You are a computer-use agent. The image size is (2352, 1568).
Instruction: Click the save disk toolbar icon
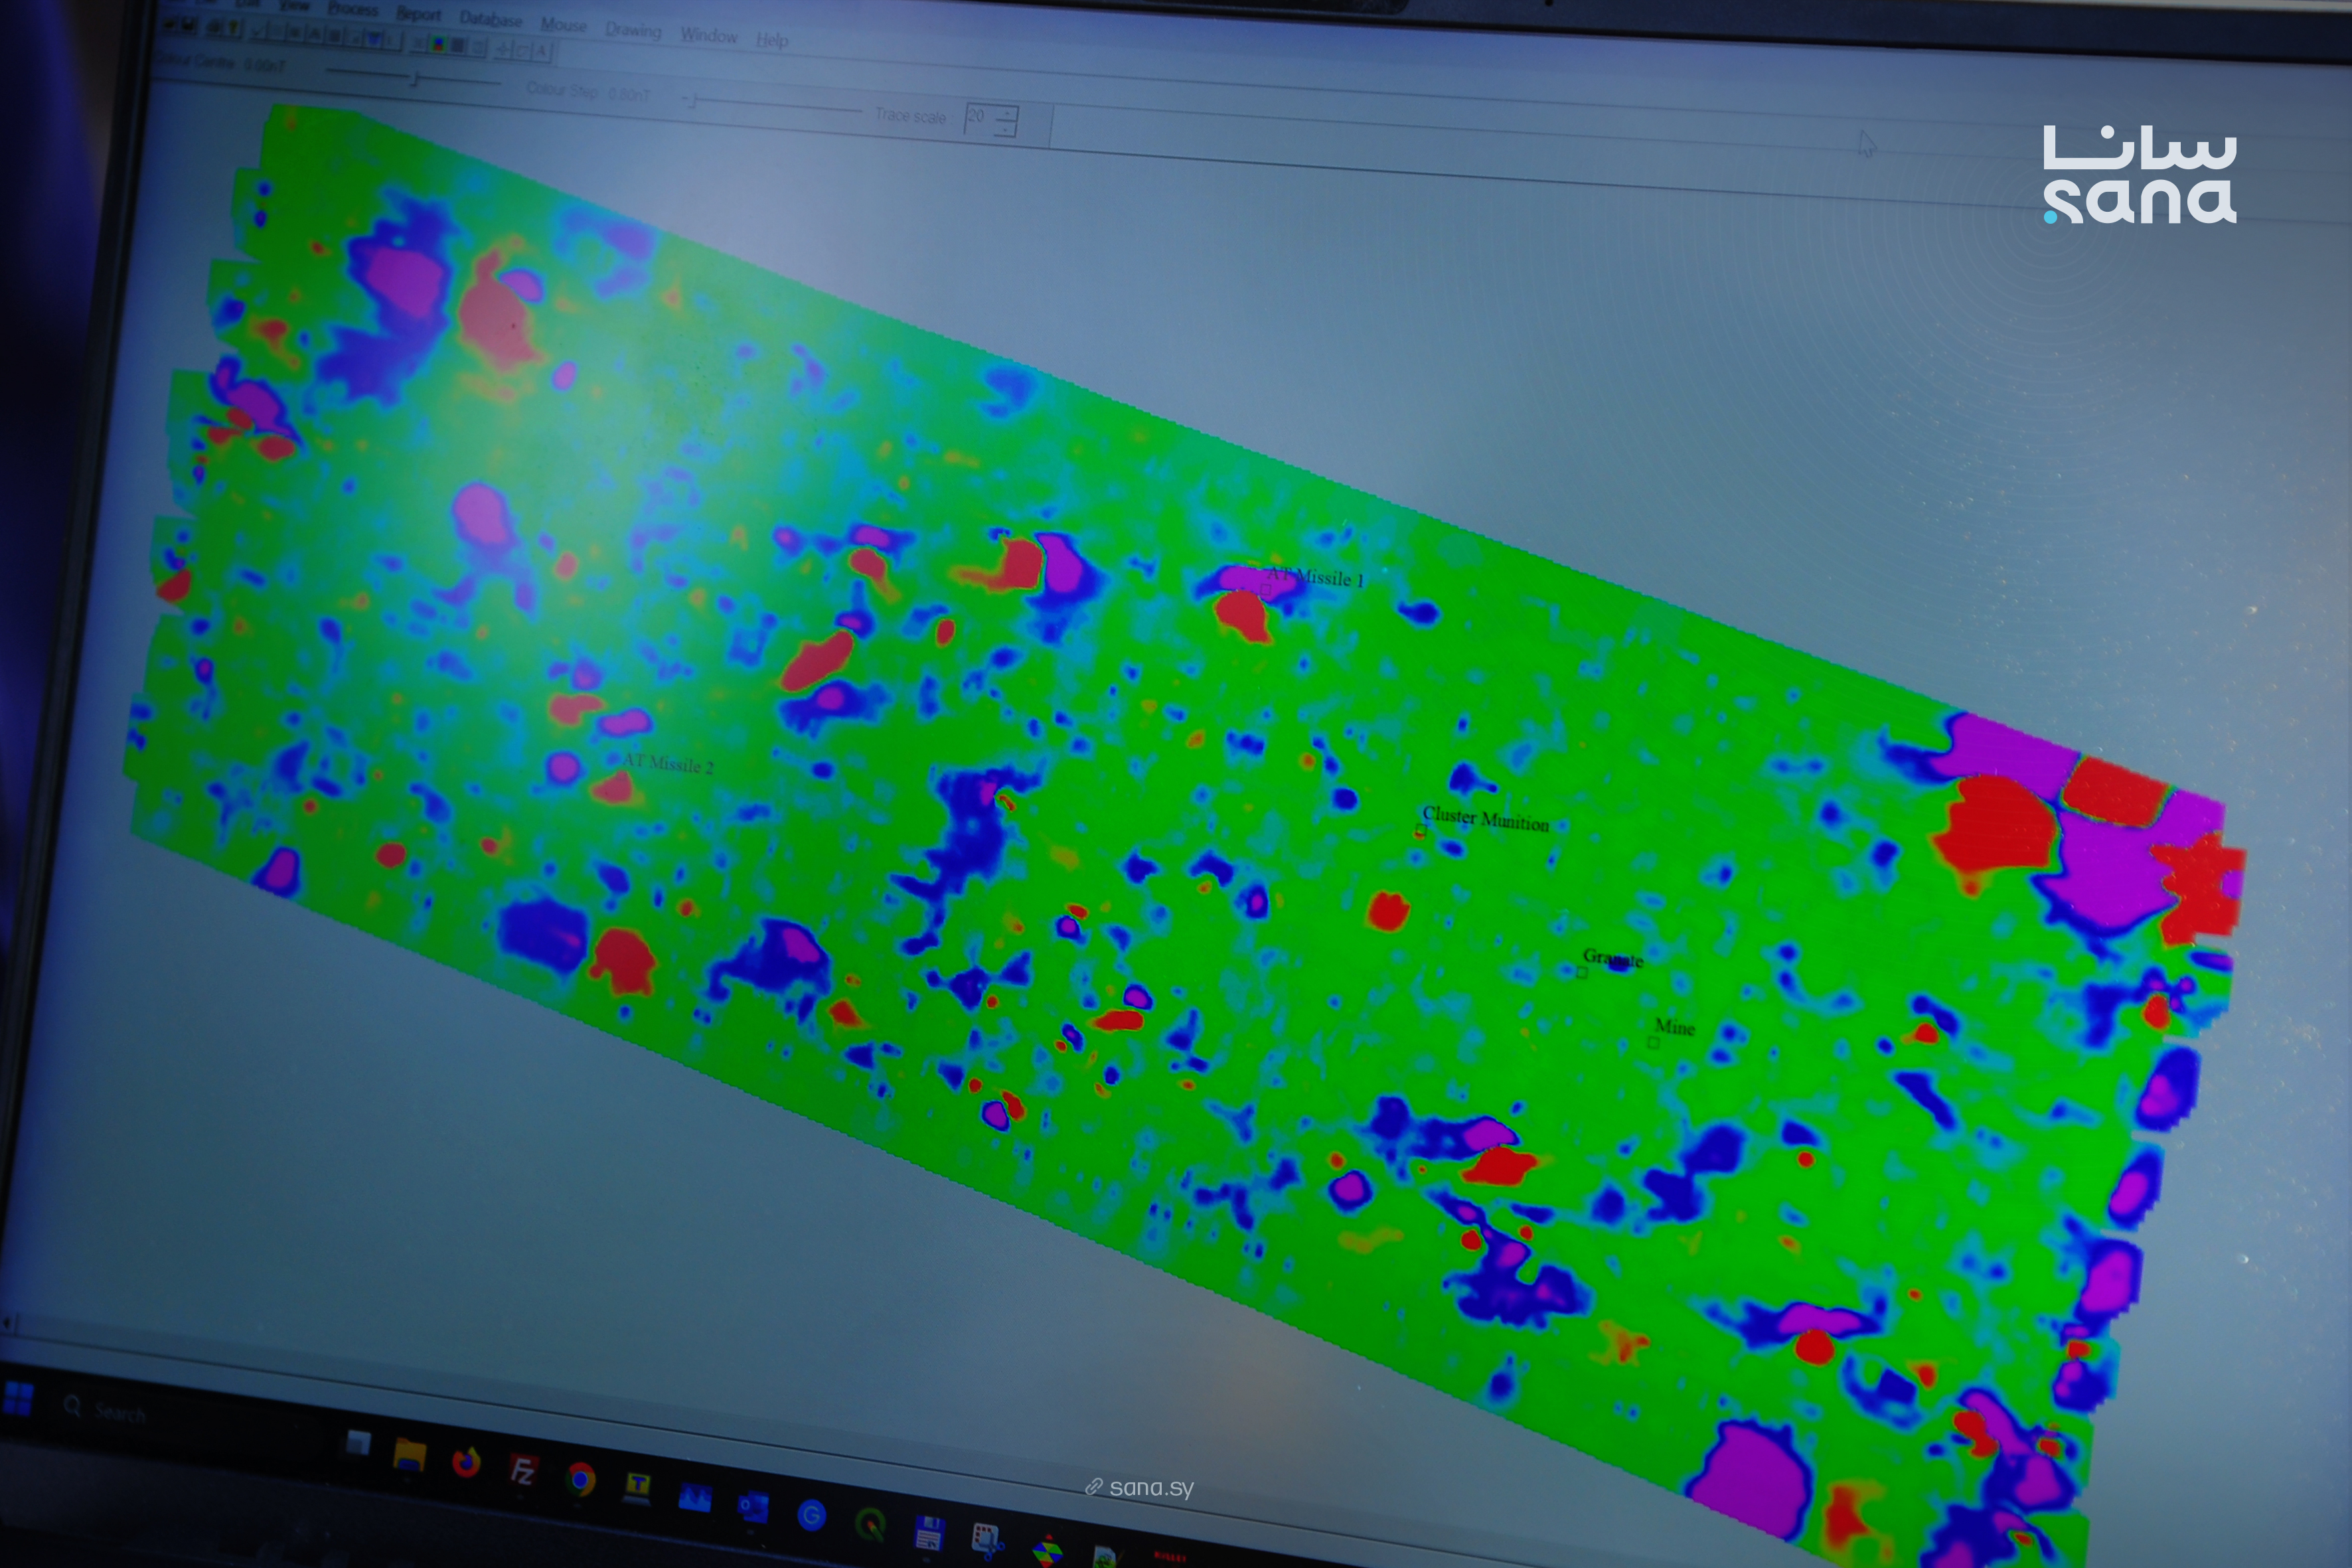(190, 25)
